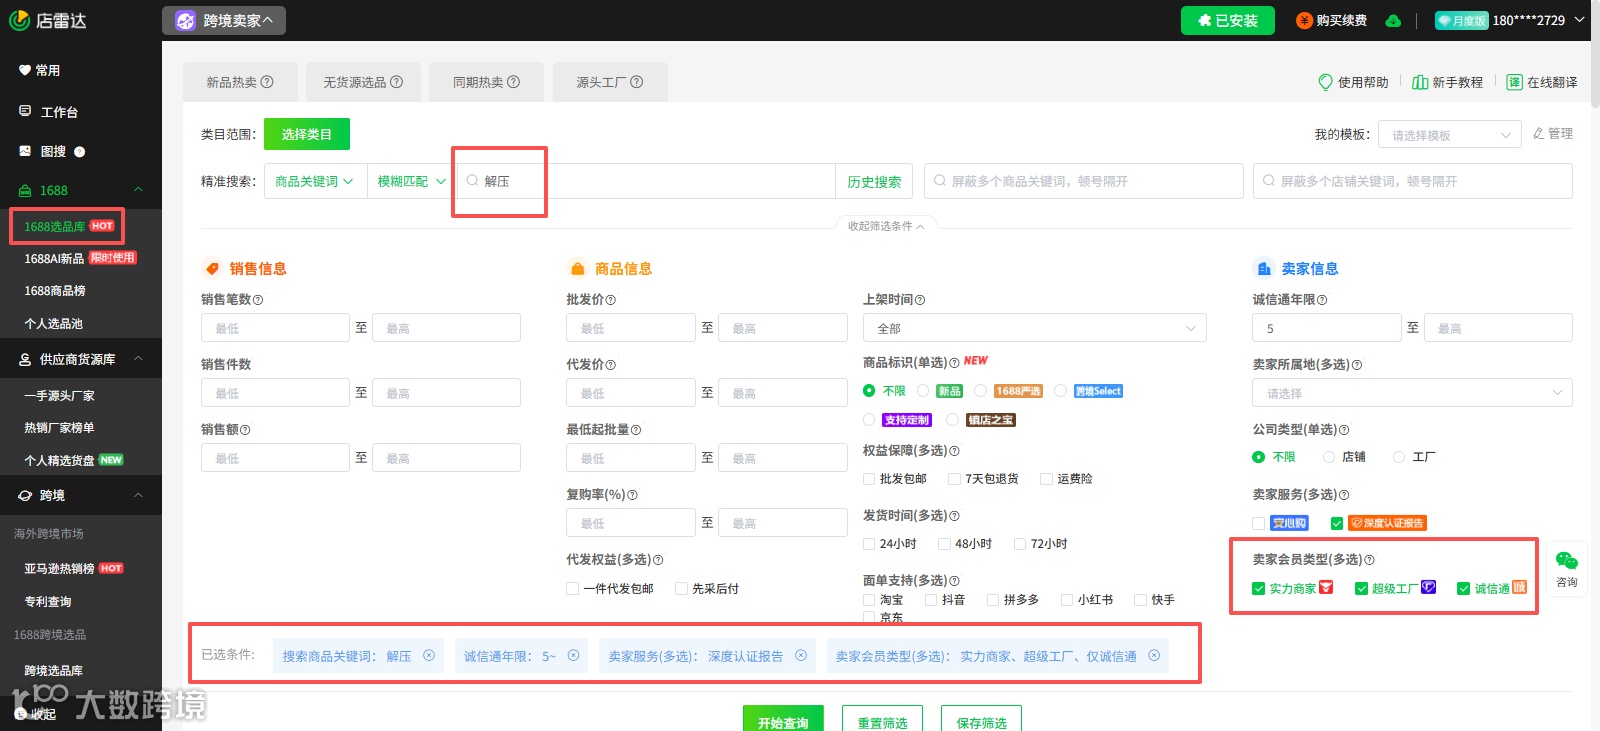1600x731 pixels.
Task: Open 使用帮助 lightbulb icon
Action: [1325, 82]
